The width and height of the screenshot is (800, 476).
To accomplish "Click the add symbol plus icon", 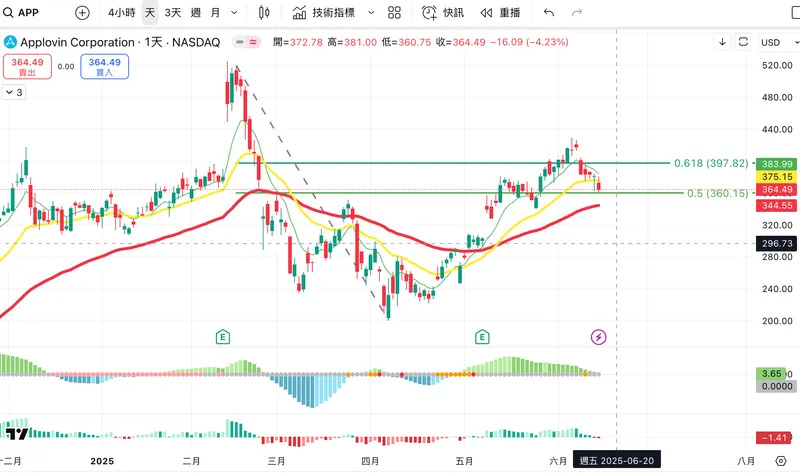I will (x=82, y=13).
